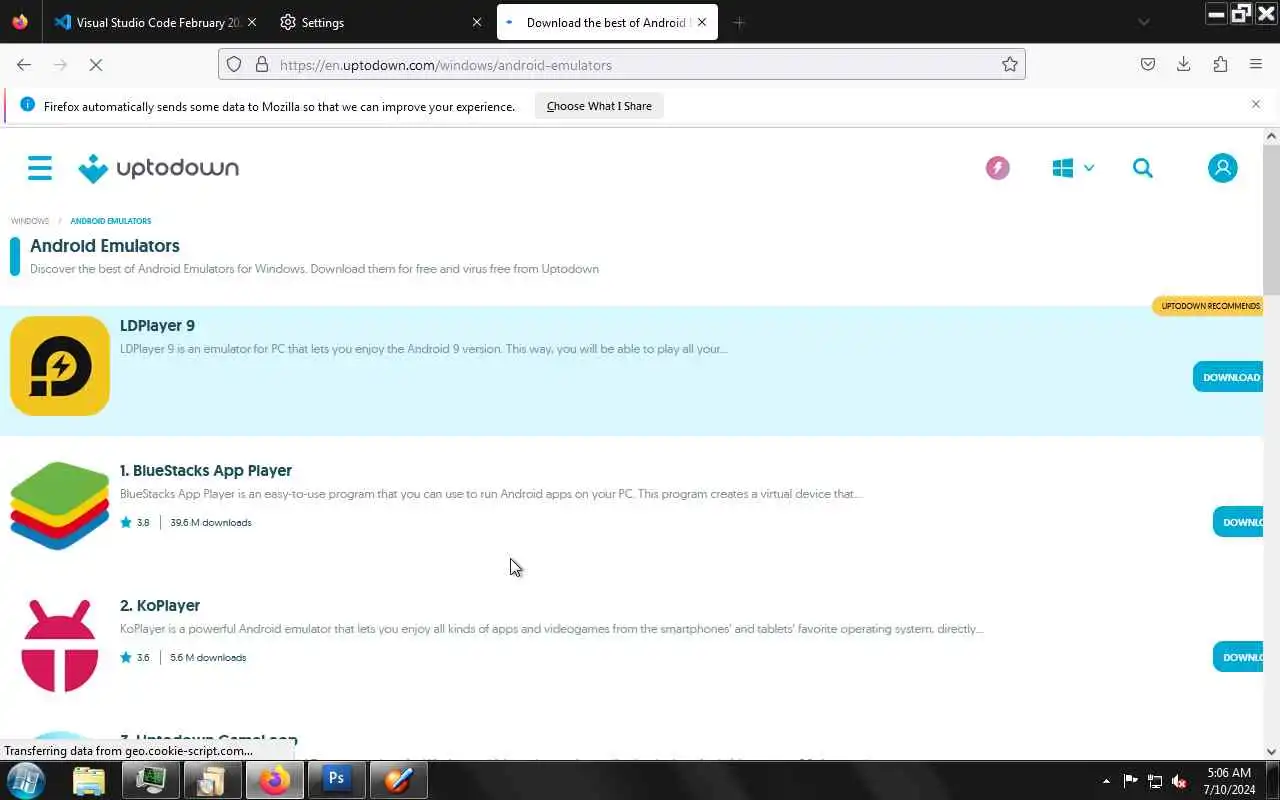Click the Action Center flag tray icon

click(1131, 781)
